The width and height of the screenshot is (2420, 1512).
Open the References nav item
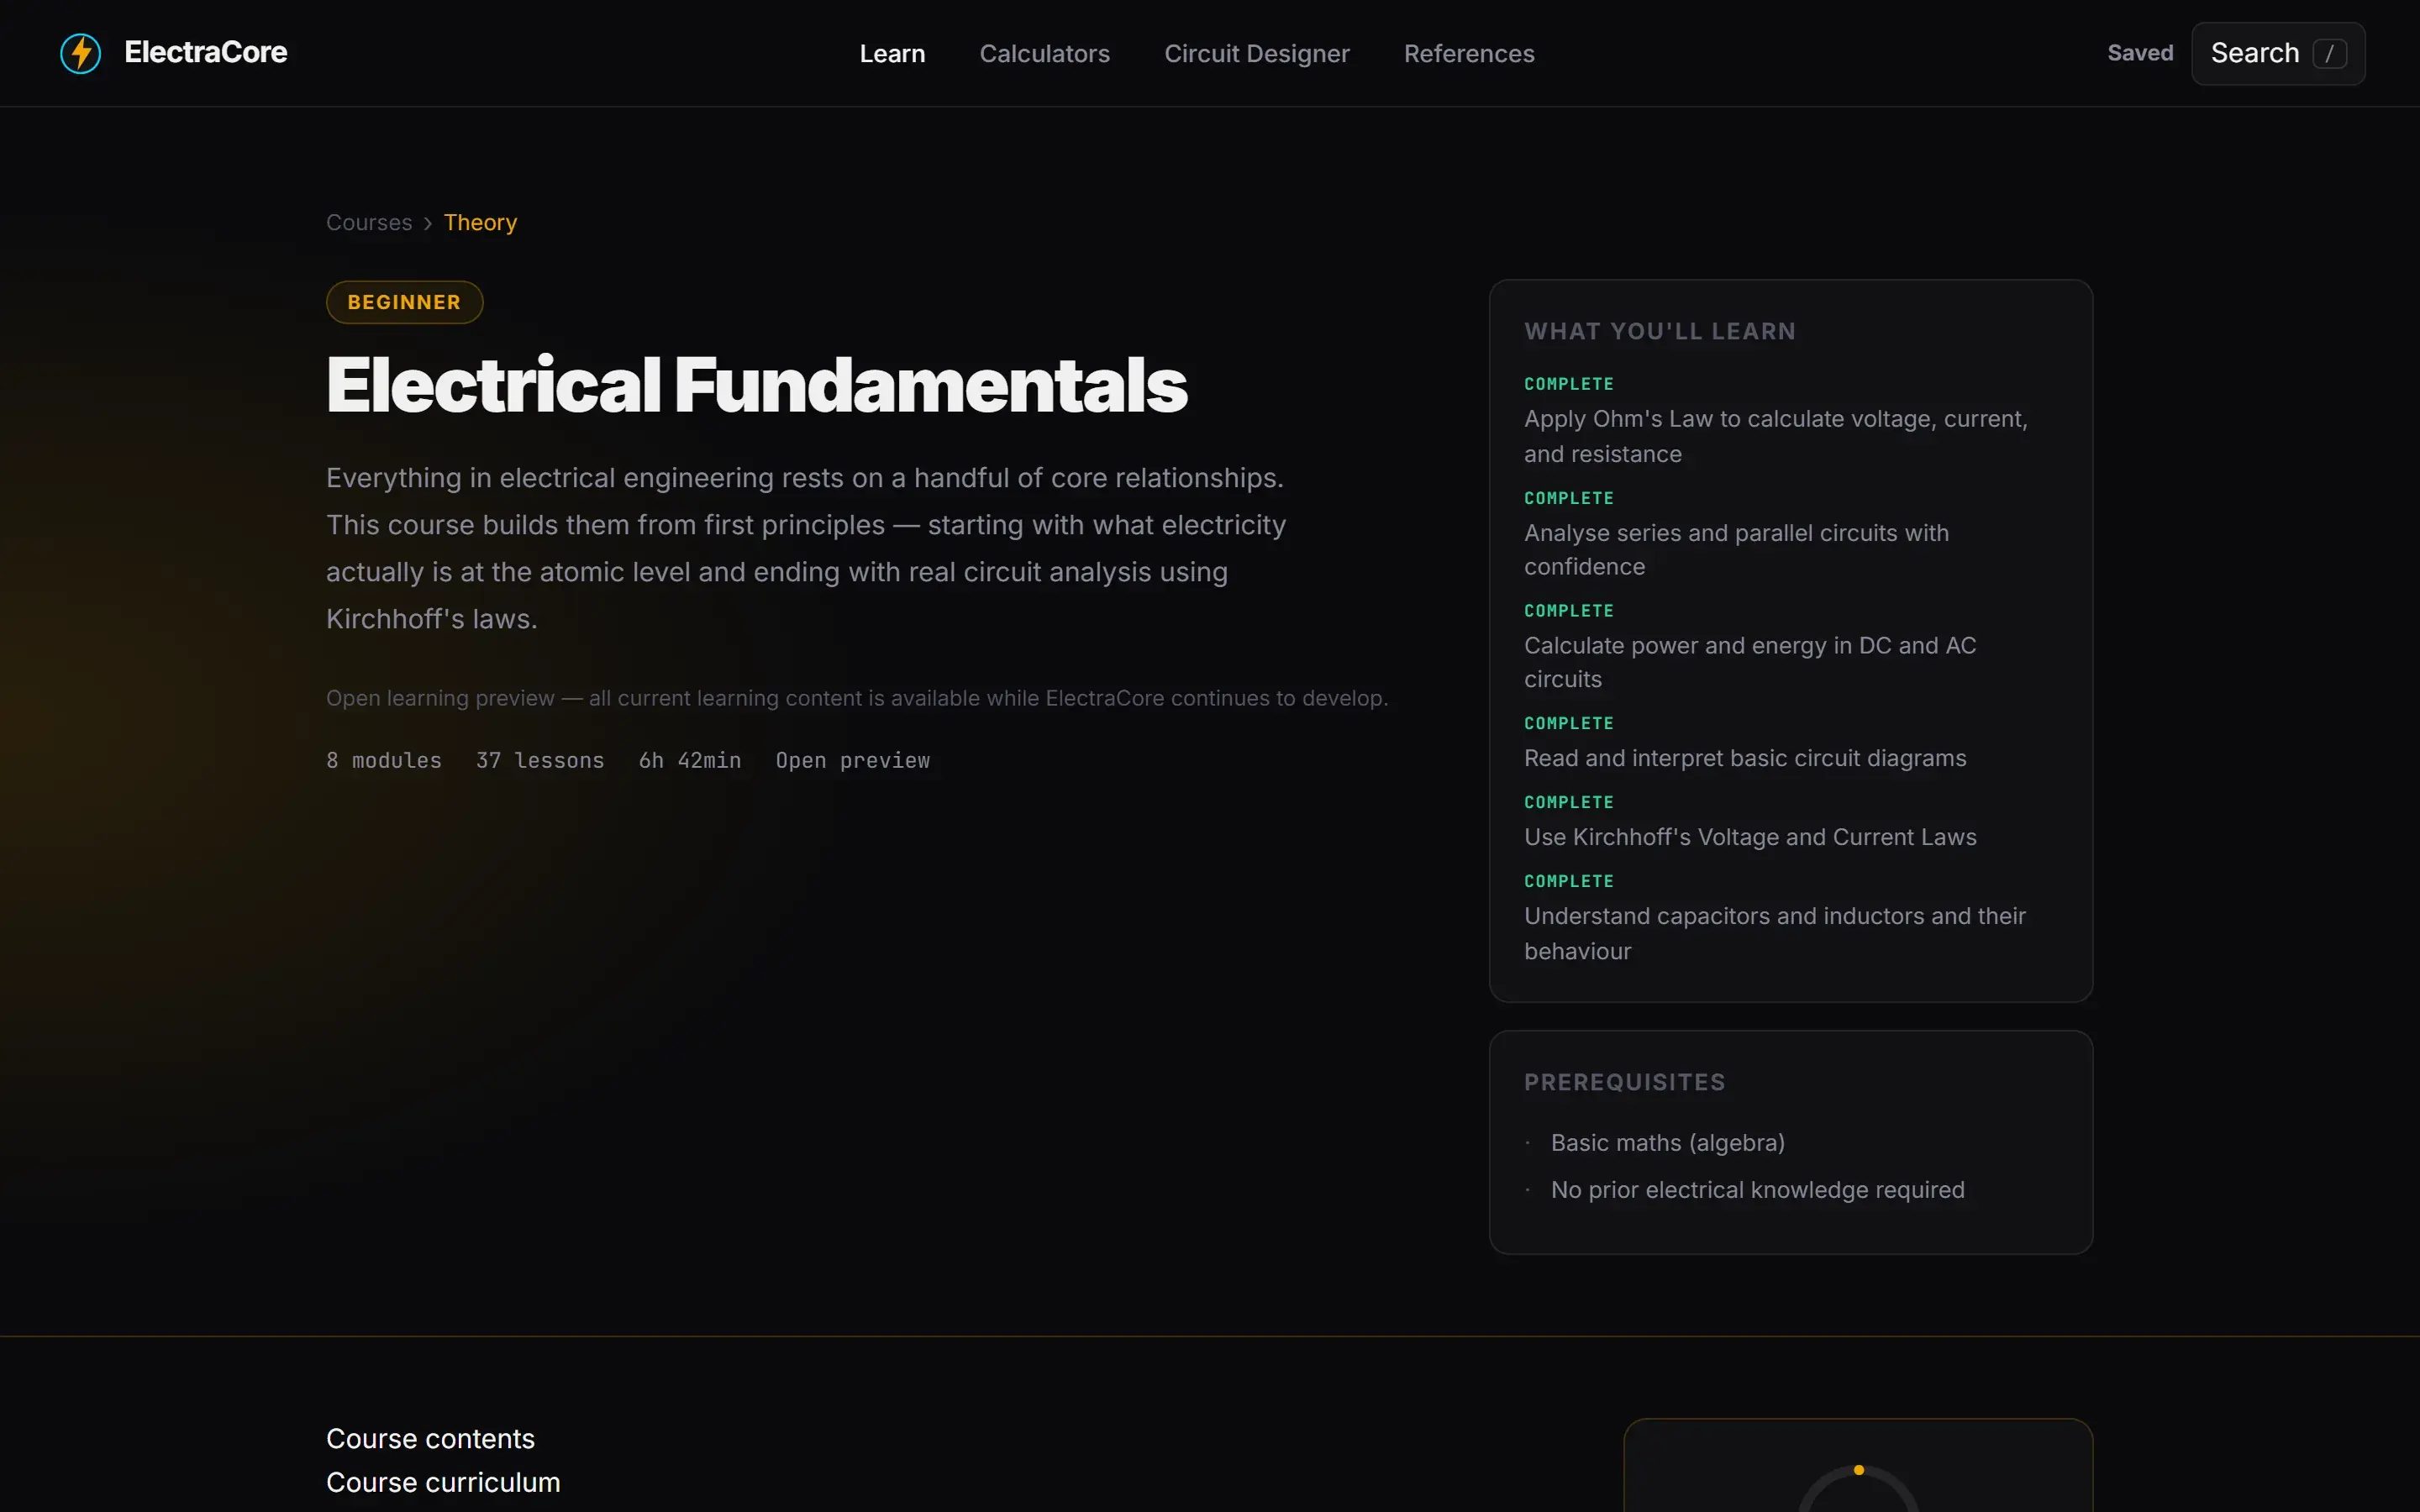pyautogui.click(x=1468, y=54)
